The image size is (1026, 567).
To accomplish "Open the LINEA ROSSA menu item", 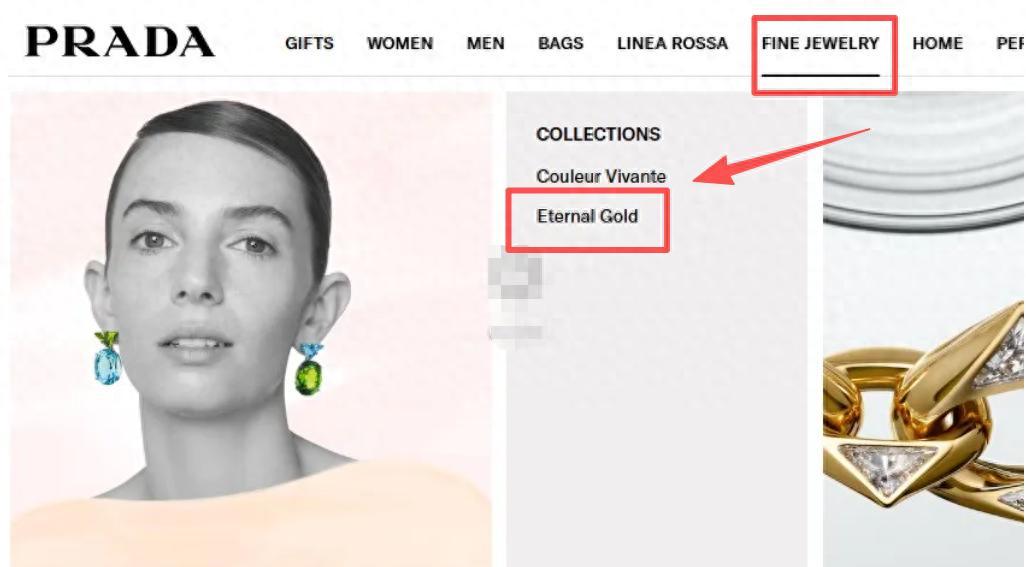I will click(672, 43).
